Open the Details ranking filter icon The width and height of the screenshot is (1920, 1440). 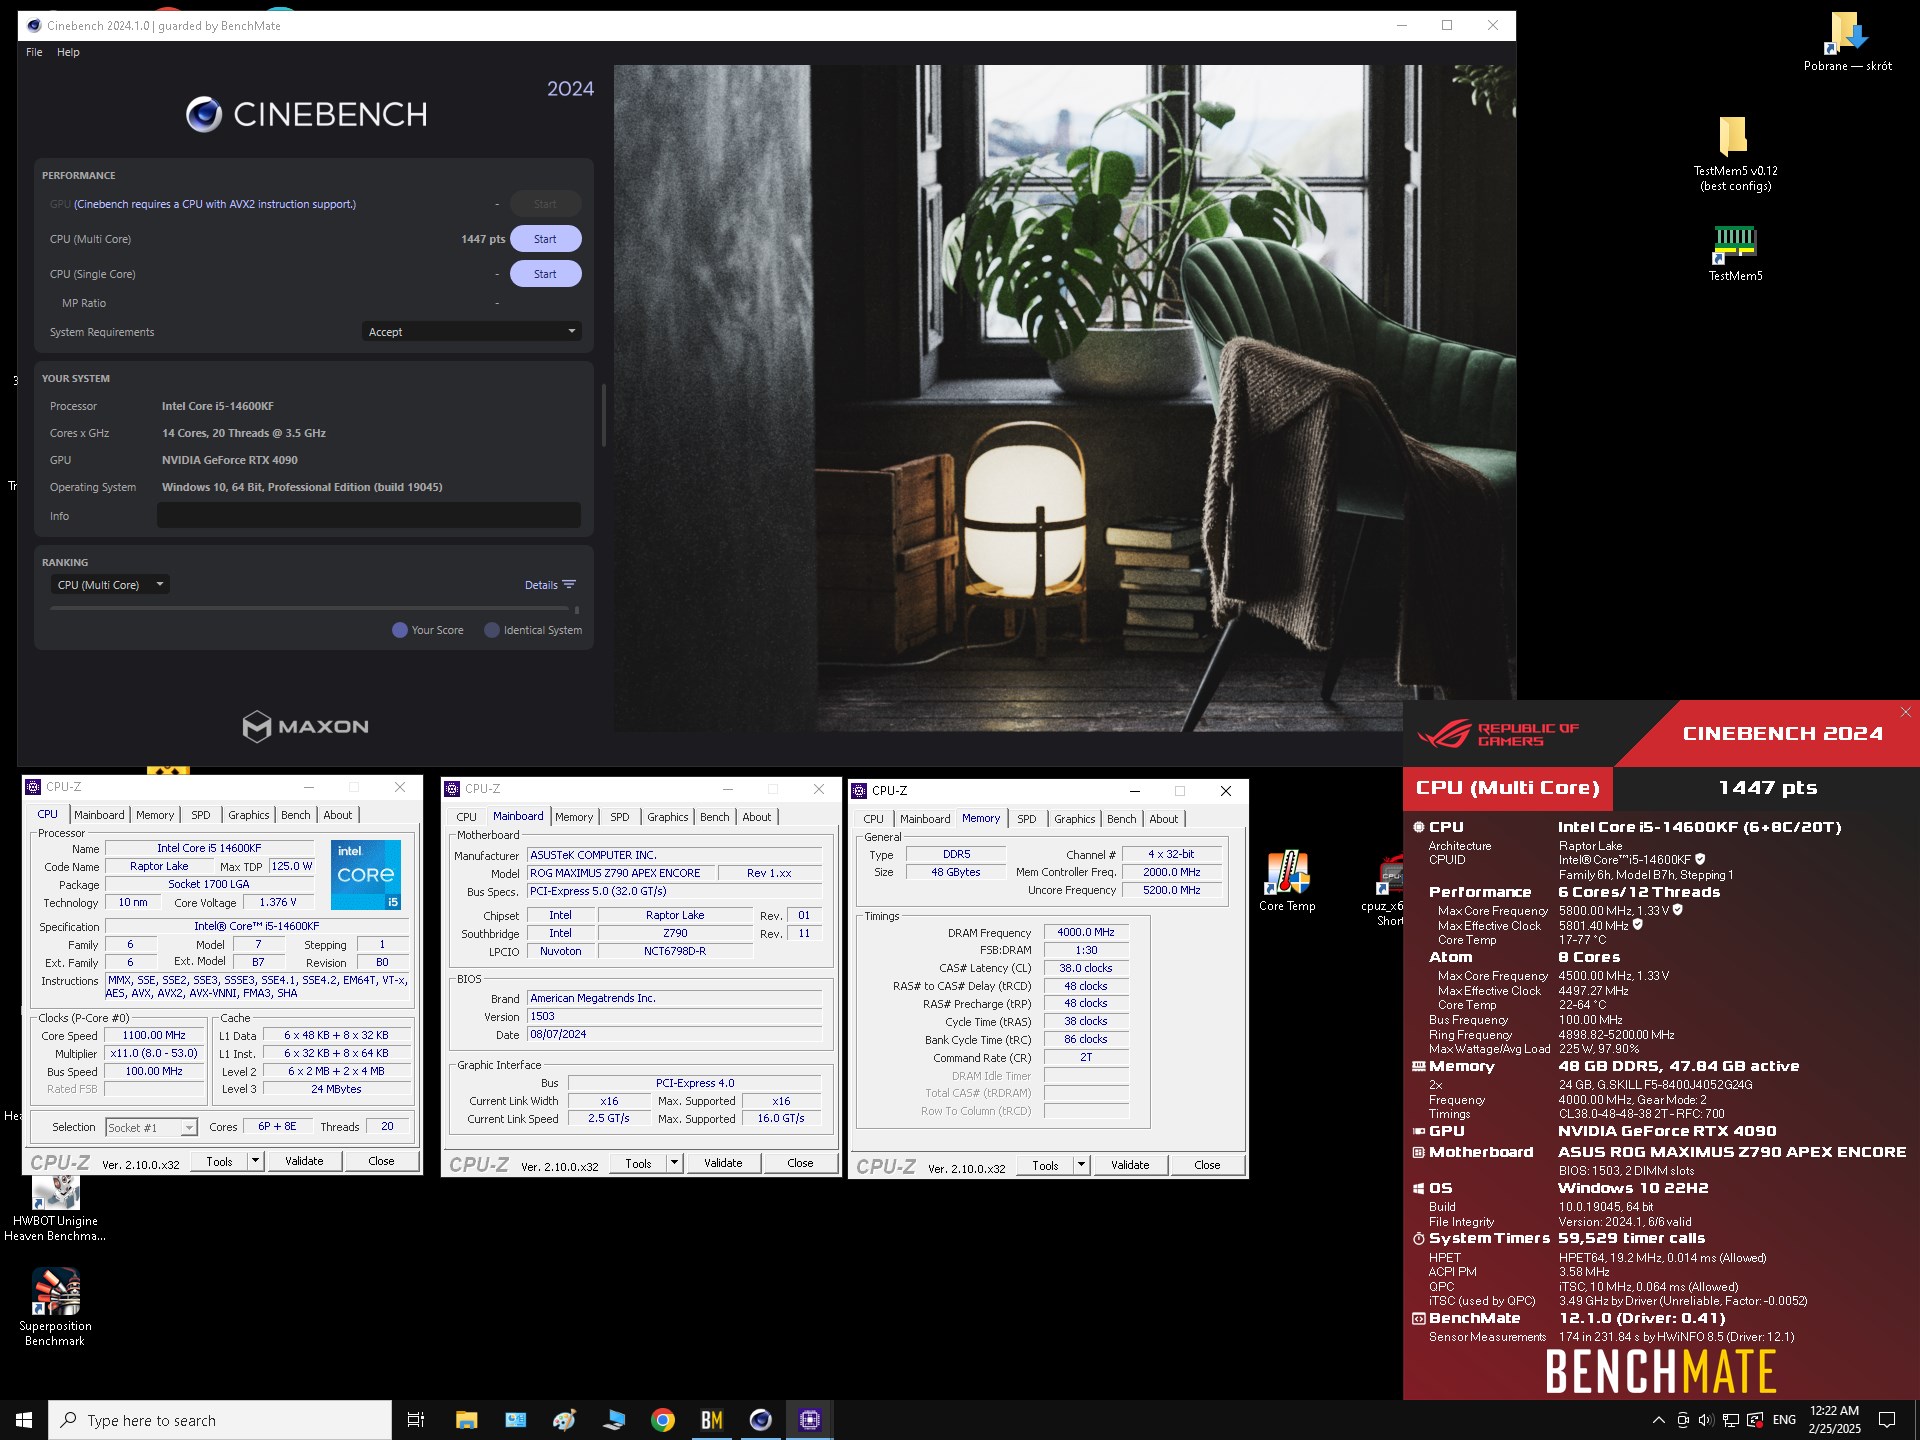[569, 585]
